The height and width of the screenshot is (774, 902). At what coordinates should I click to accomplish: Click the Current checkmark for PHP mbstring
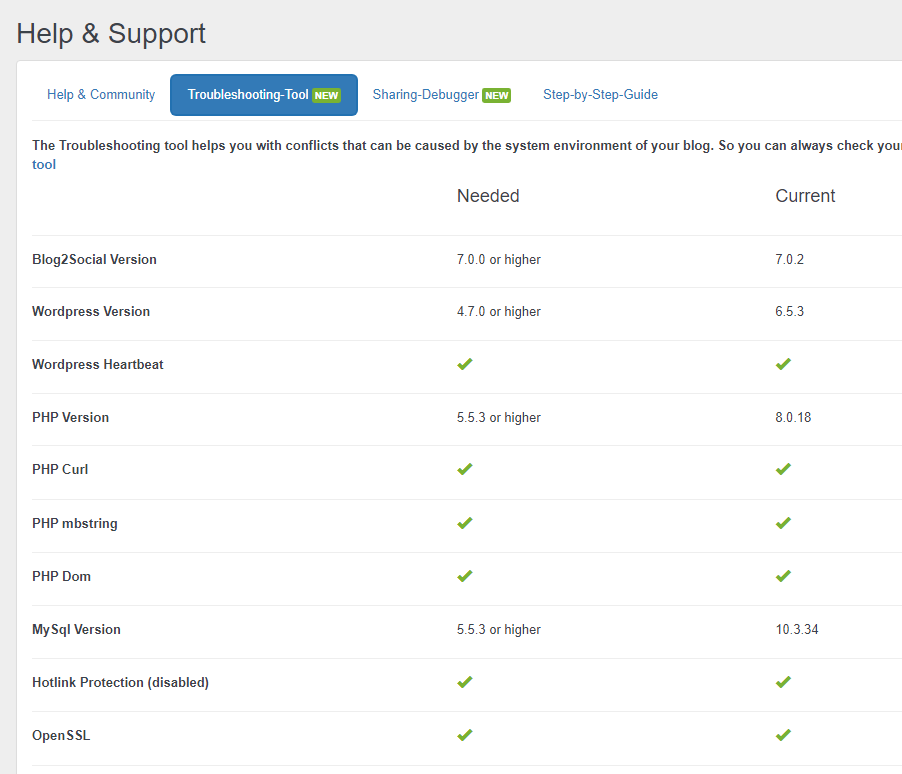(x=783, y=523)
